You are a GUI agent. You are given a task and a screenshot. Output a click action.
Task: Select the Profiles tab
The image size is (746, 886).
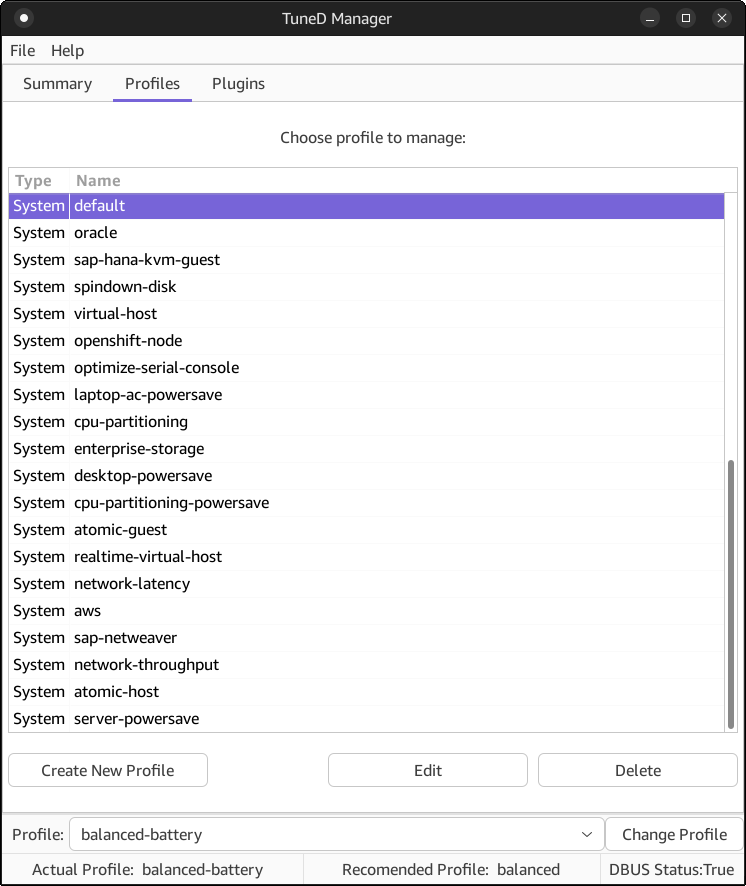153,84
